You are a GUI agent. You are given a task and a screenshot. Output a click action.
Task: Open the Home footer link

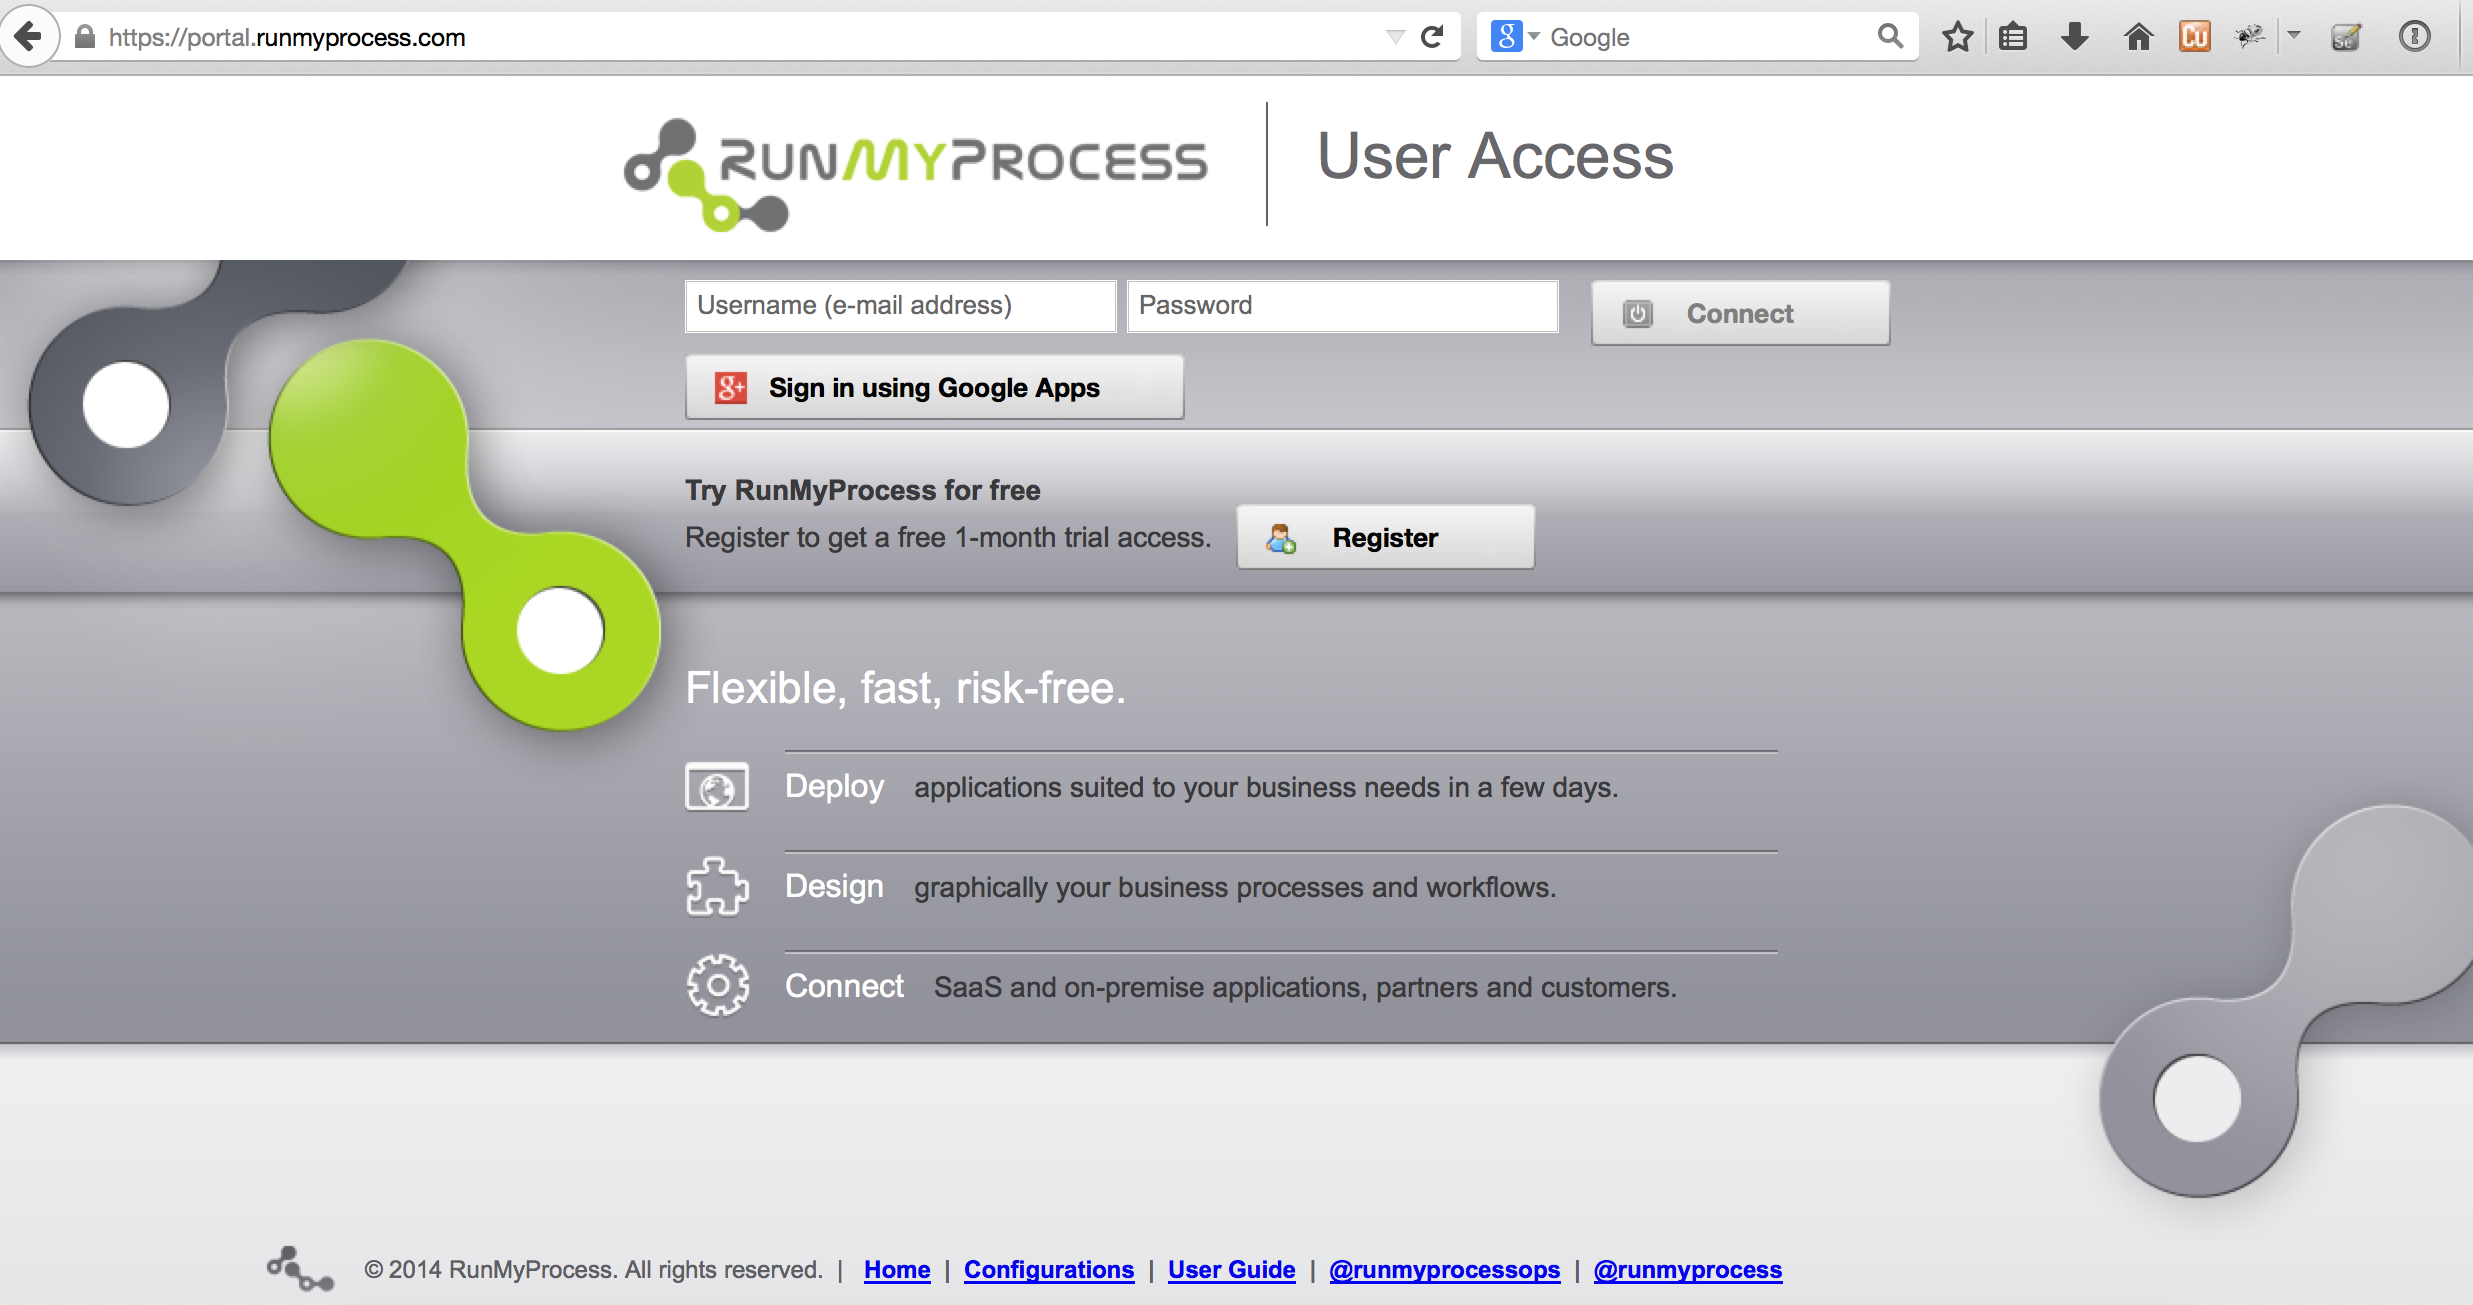(897, 1270)
